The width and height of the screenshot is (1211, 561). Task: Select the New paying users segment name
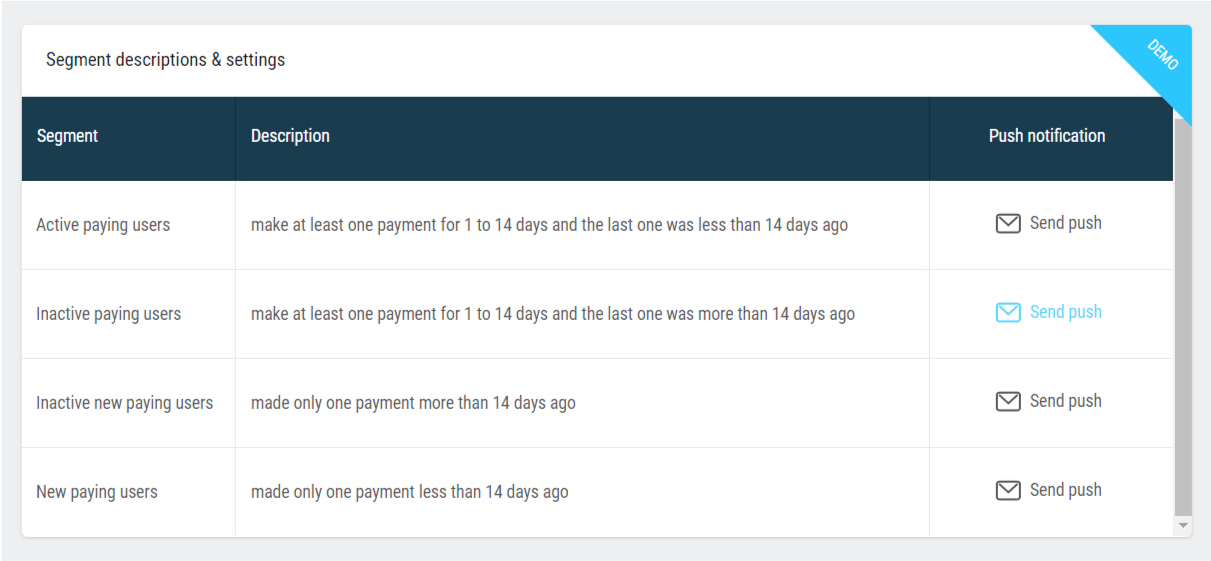(97, 493)
